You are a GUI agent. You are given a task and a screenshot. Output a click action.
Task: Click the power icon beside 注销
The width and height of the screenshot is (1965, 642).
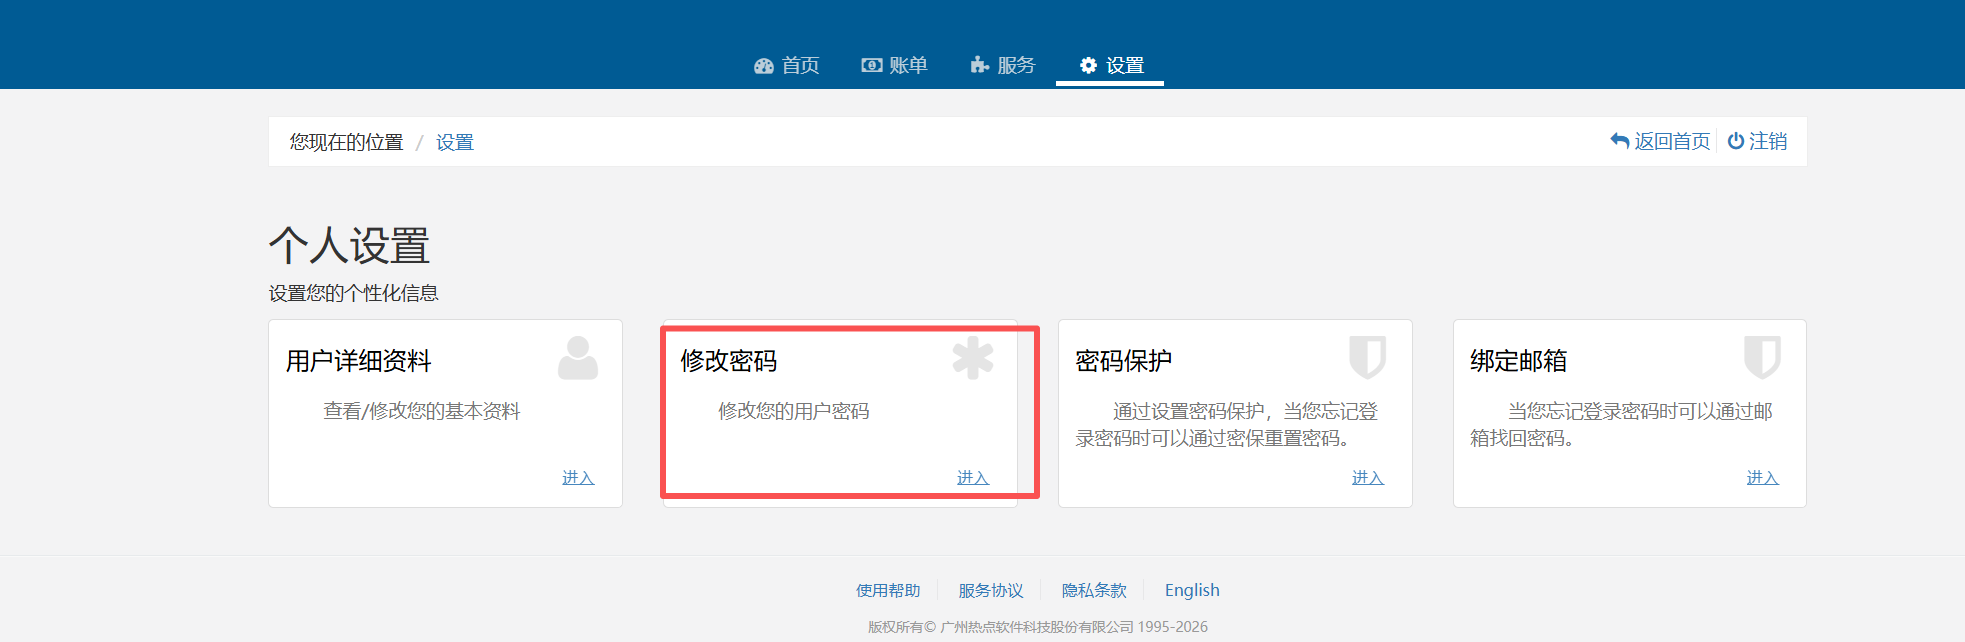coord(1736,141)
